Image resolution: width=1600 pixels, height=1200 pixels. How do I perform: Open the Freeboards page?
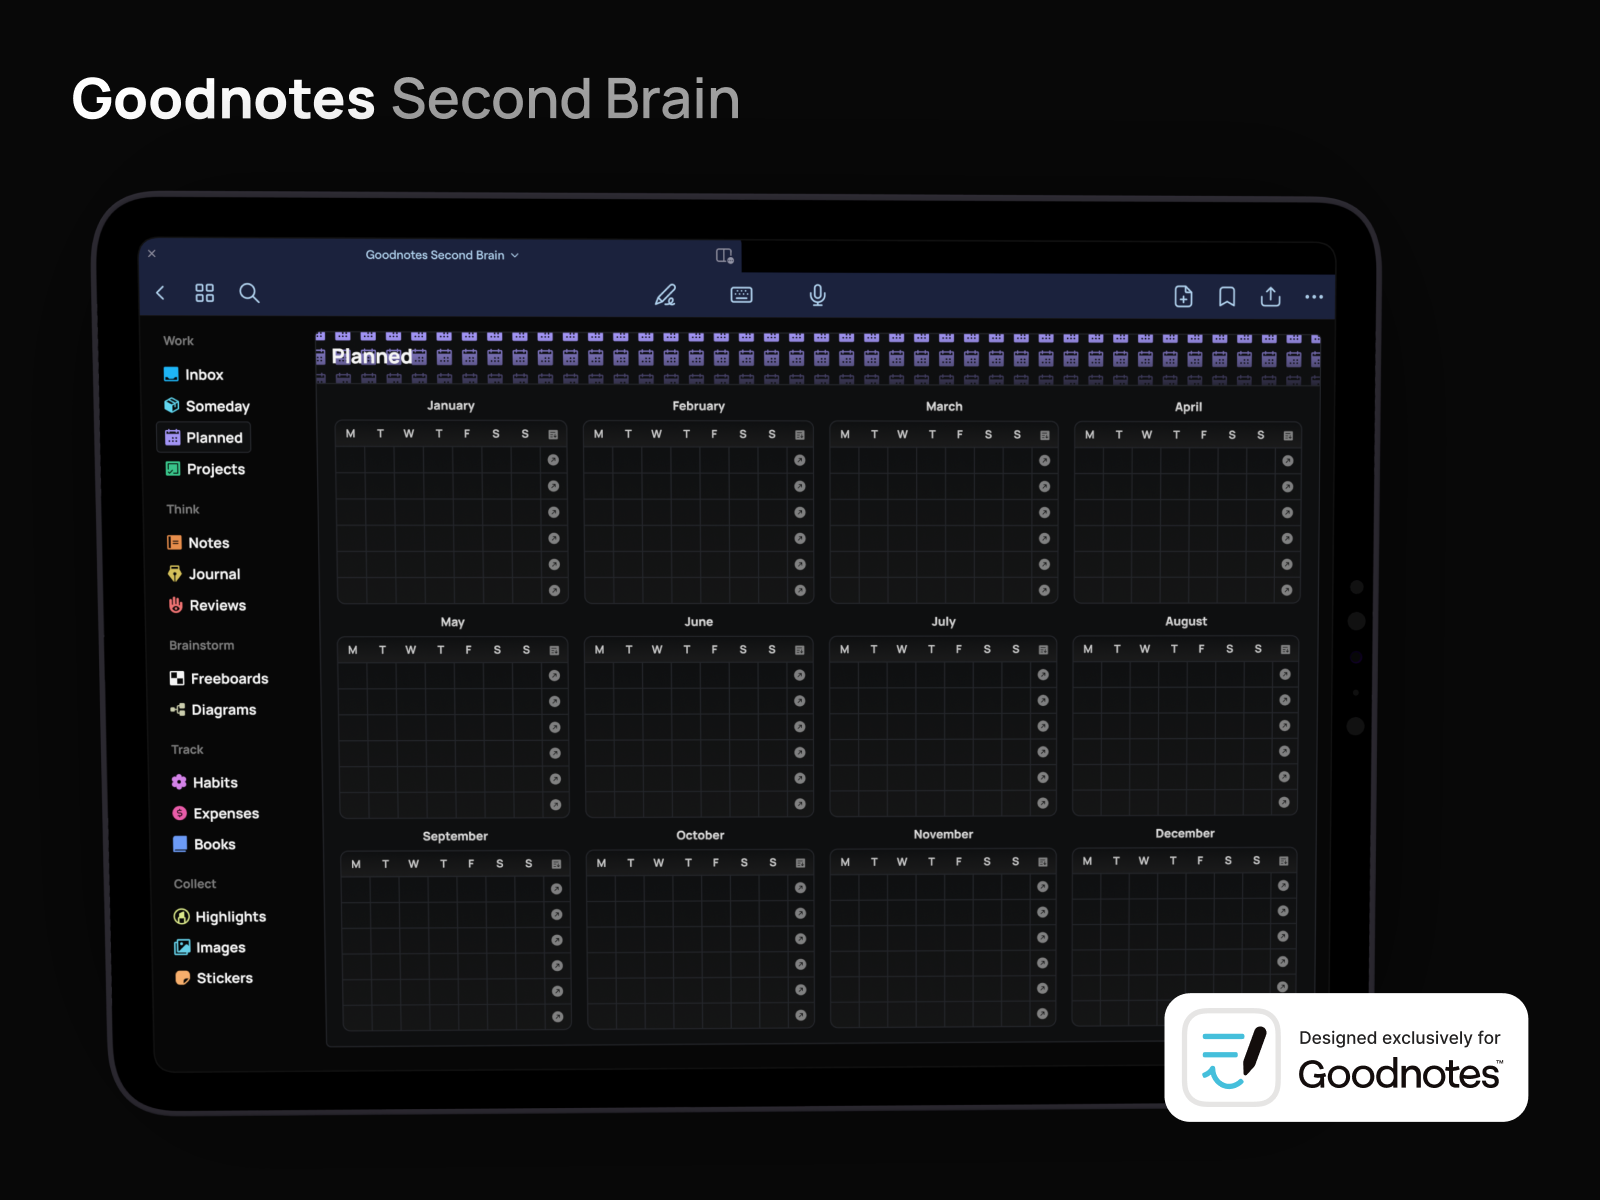(x=228, y=678)
